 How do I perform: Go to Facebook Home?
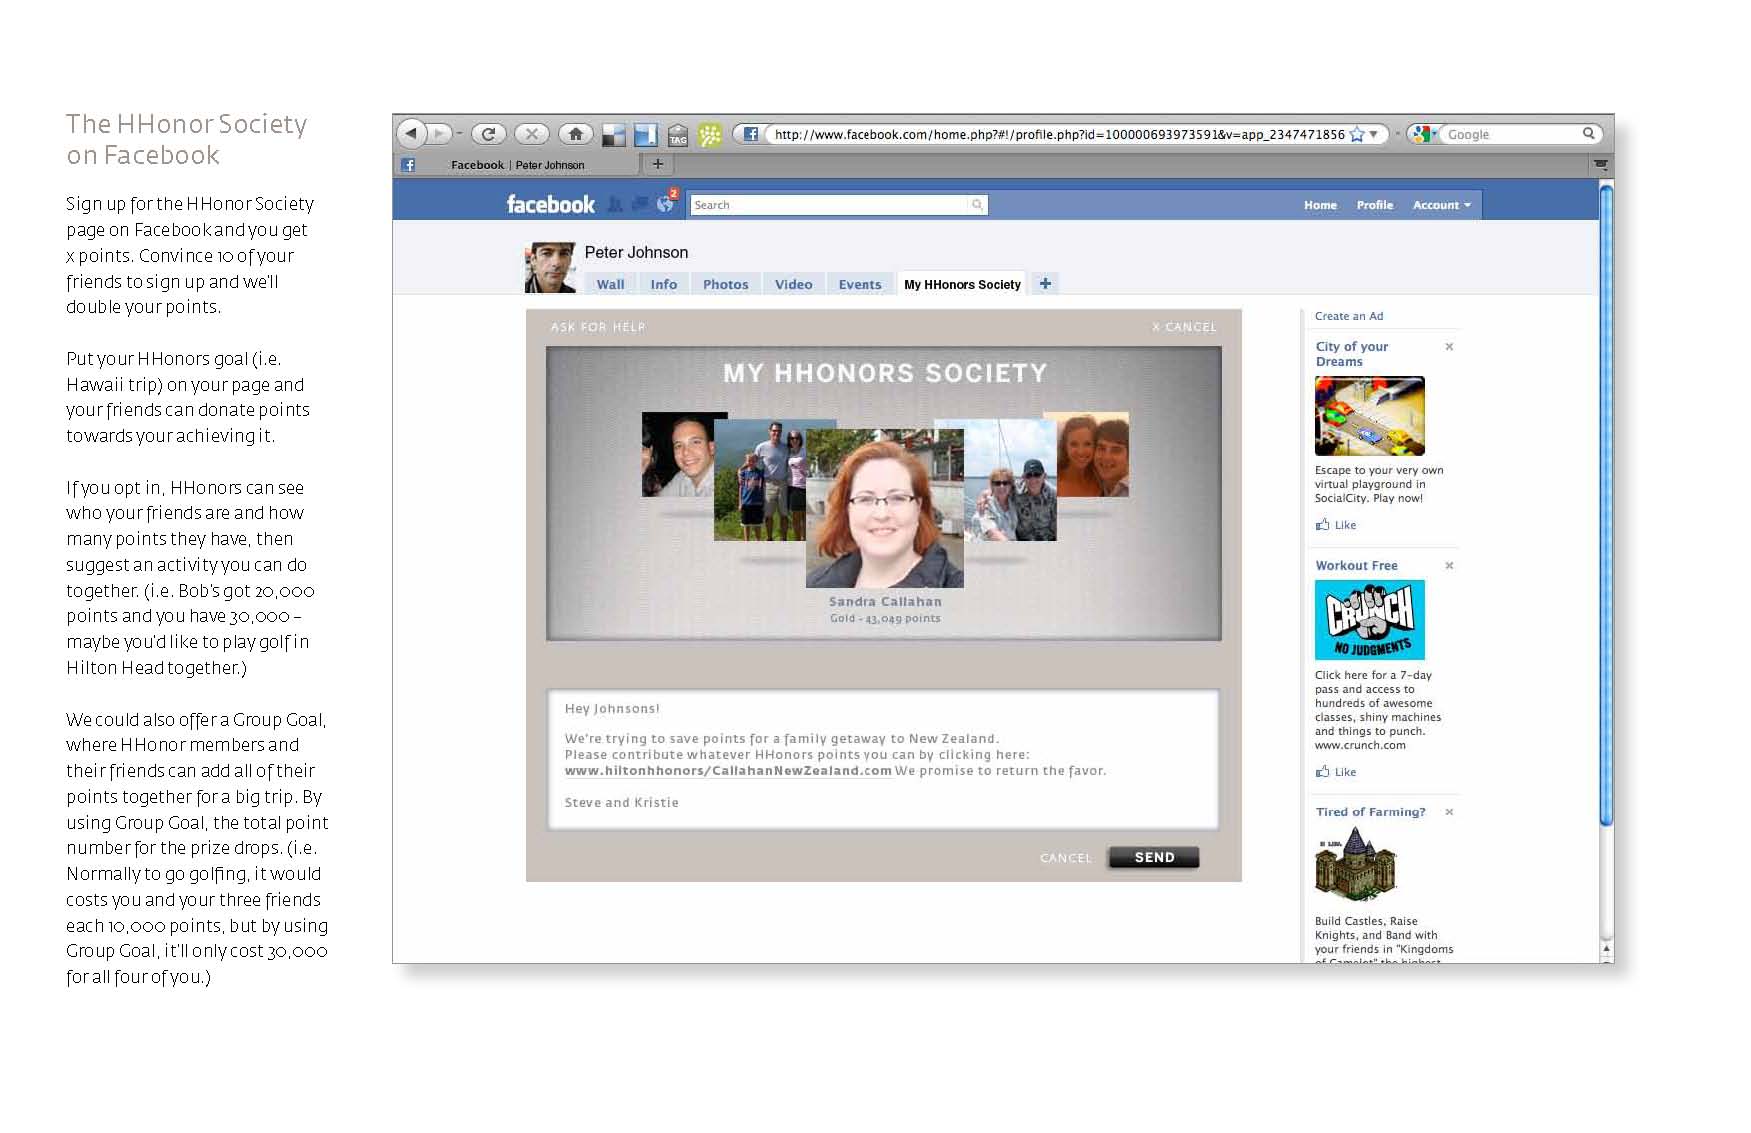pyautogui.click(x=1320, y=205)
